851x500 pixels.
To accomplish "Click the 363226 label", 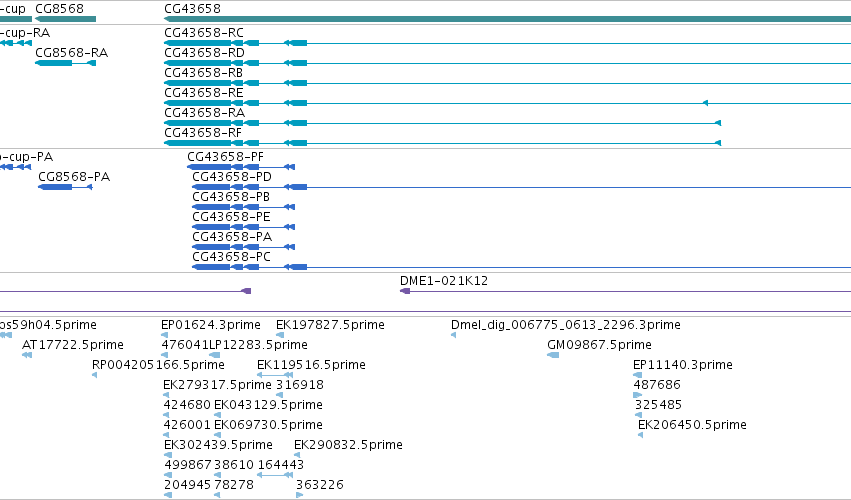I will (320, 485).
